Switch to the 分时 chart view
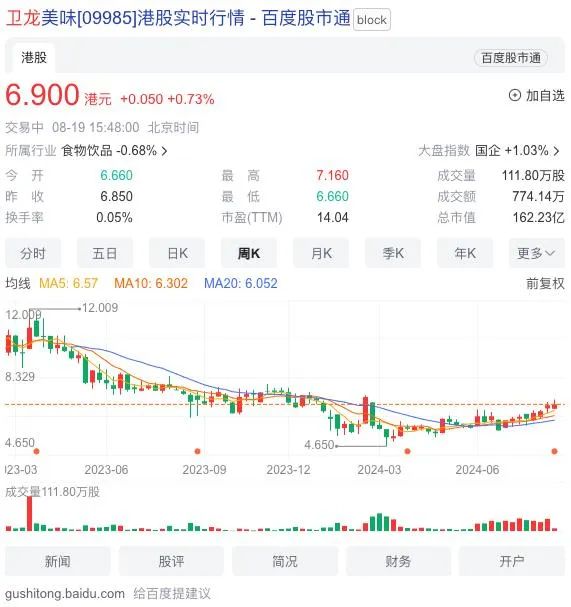This screenshot has height=607, width=571. [x=33, y=254]
